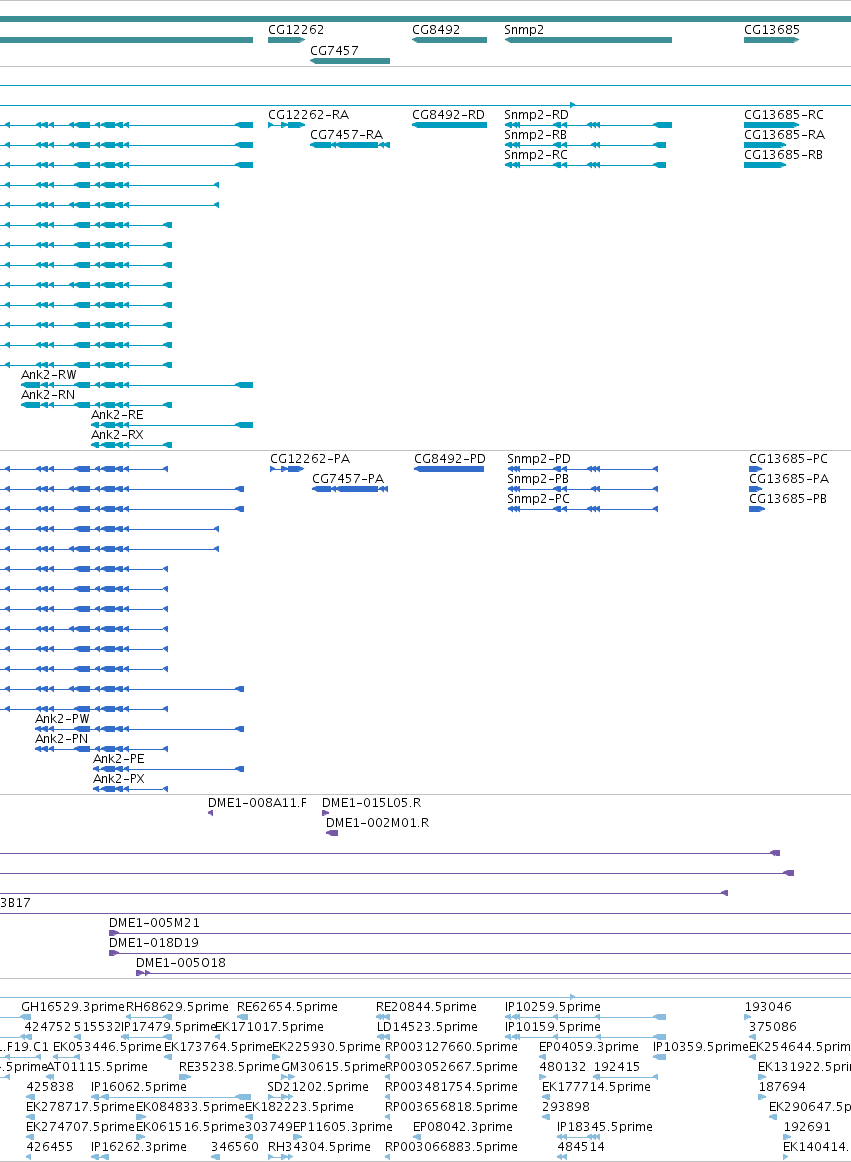Select protein CG7457-PA
This screenshot has height=1162, width=851.
coord(348,479)
